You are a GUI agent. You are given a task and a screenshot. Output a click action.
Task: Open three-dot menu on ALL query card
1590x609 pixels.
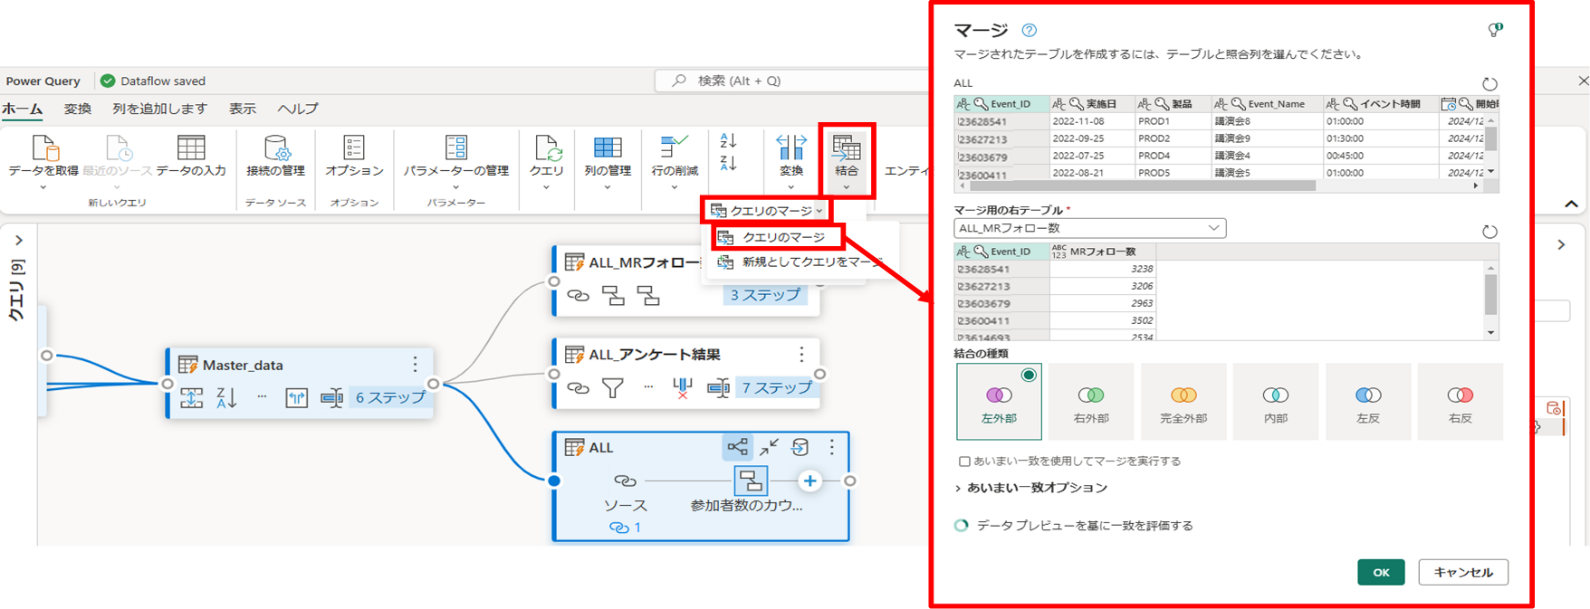click(x=832, y=447)
